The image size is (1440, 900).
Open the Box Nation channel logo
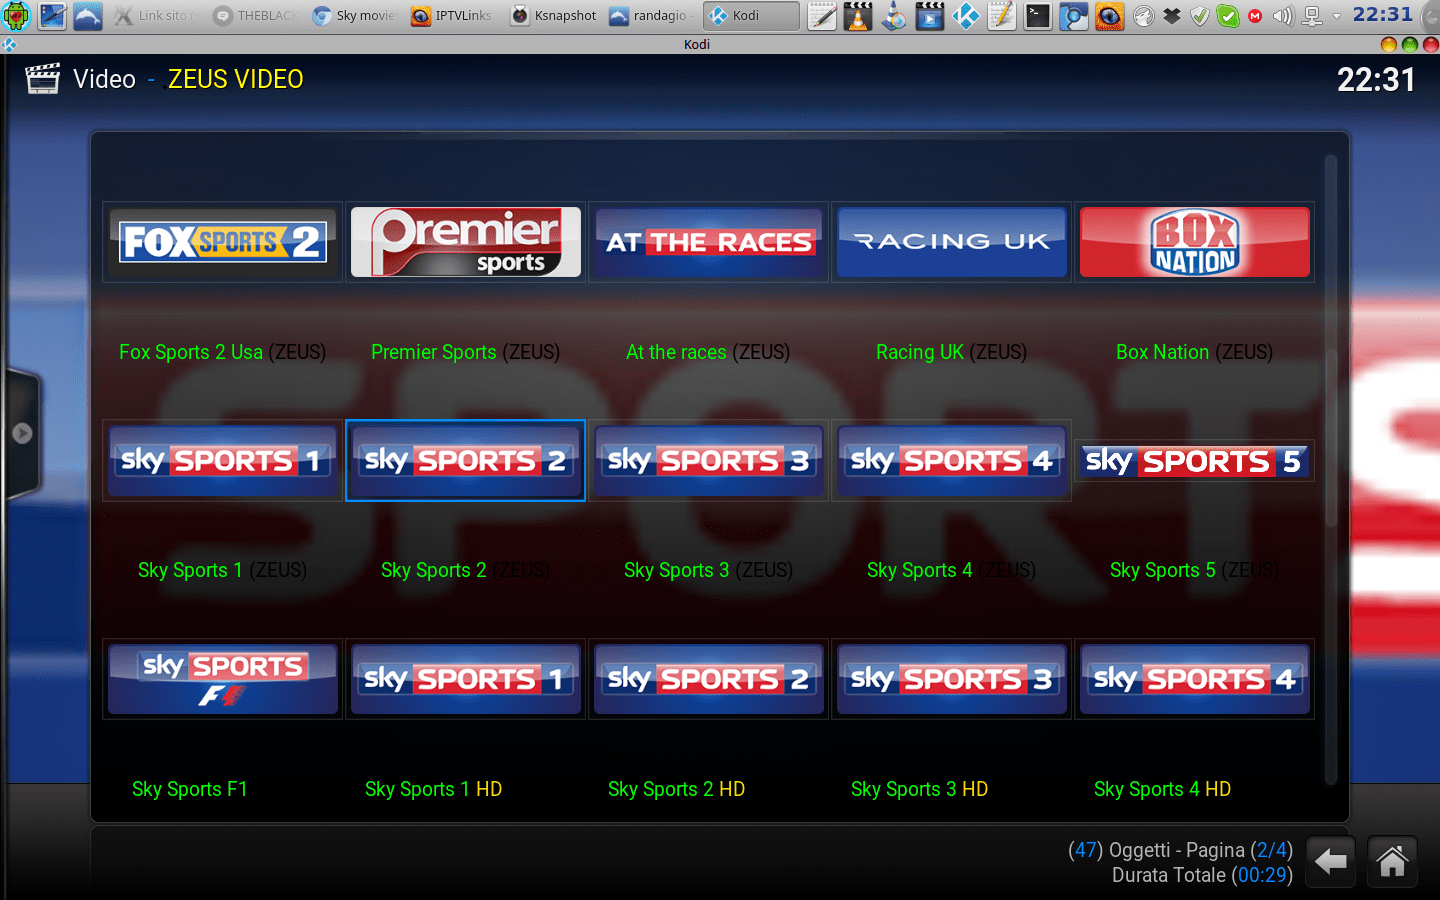click(1195, 242)
